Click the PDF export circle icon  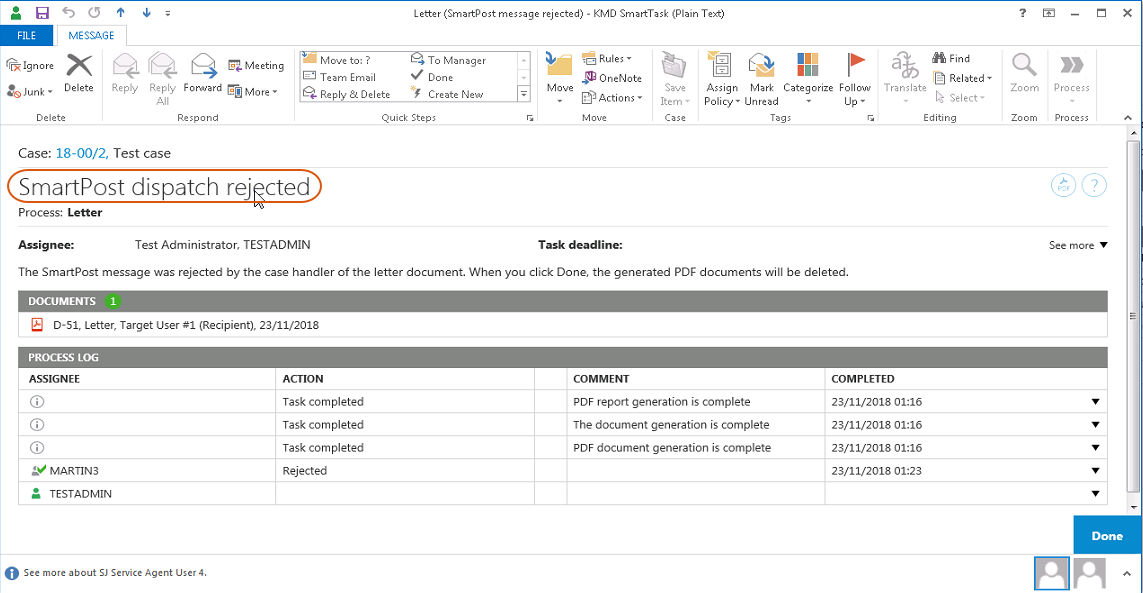tap(1063, 185)
